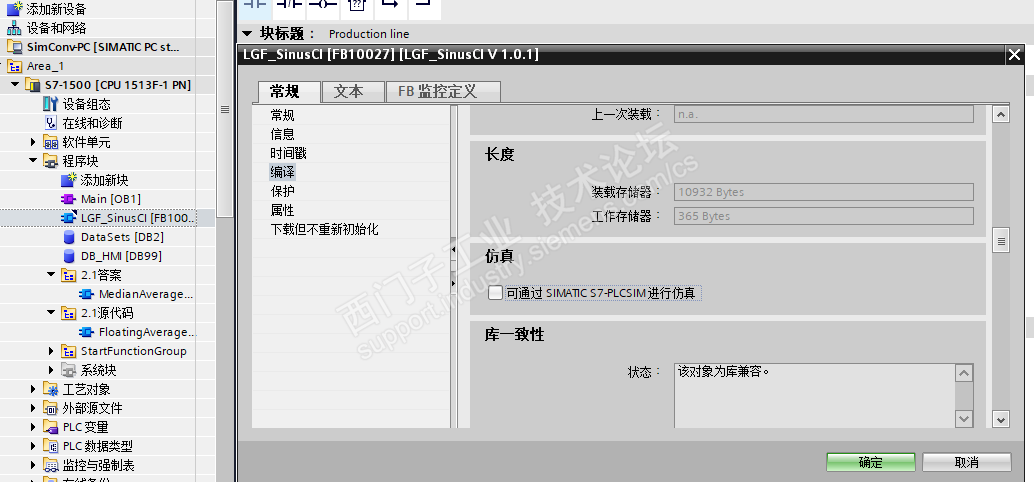Image resolution: width=1034 pixels, height=482 pixels.
Task: Expand the 工艺对象 node
Action: (x=34, y=389)
